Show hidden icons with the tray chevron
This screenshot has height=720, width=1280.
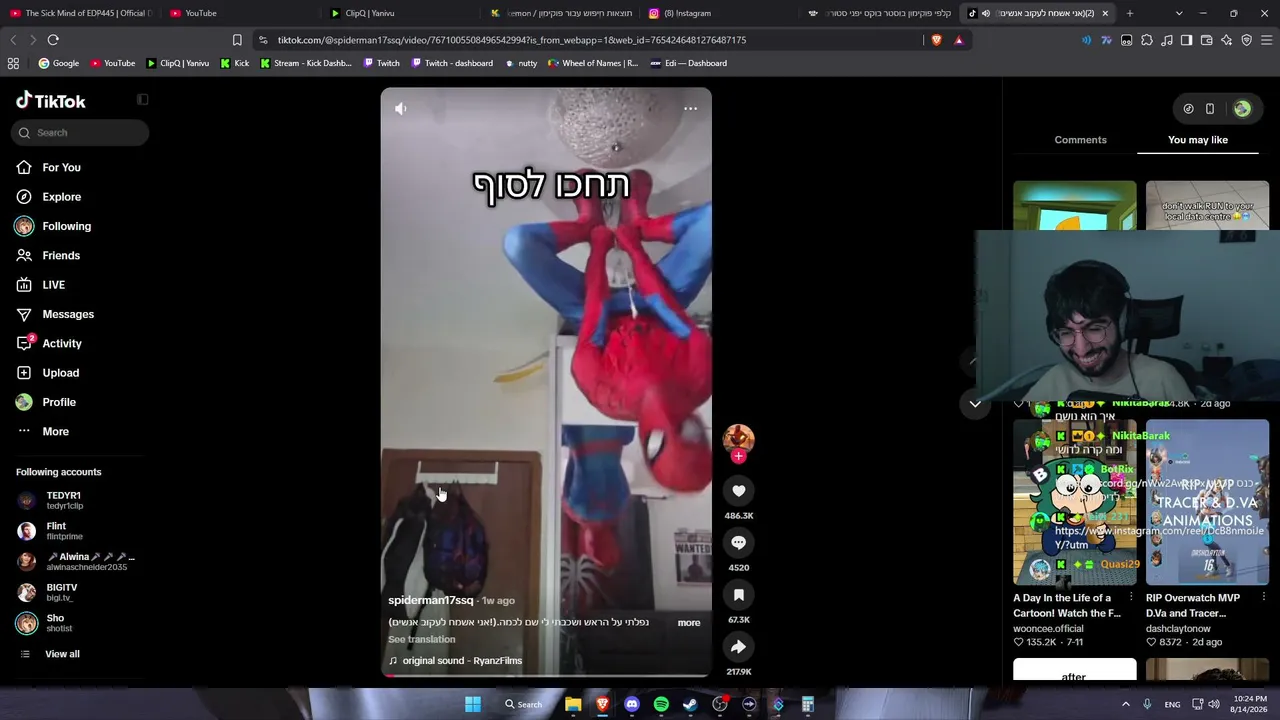(1125, 704)
